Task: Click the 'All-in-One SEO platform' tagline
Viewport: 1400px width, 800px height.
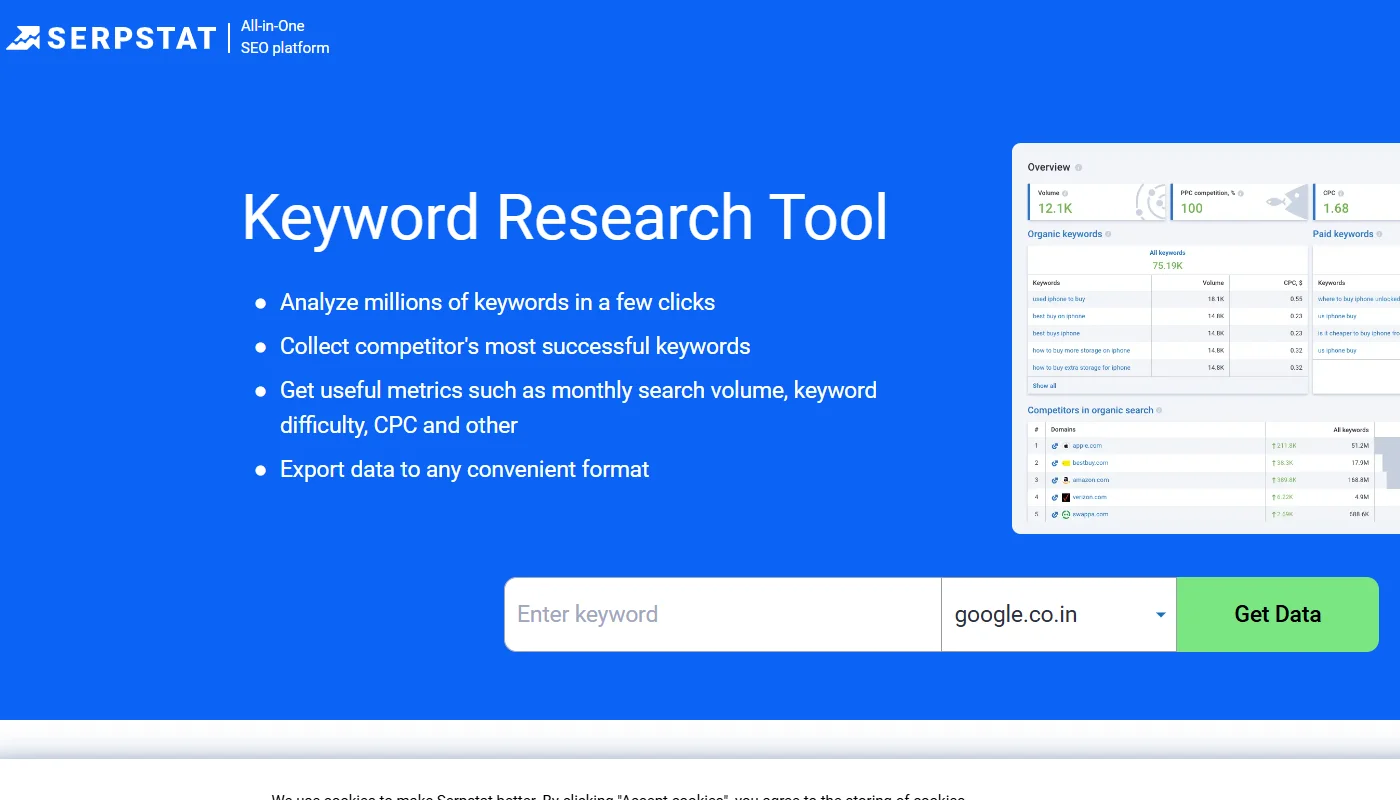Action: point(285,37)
